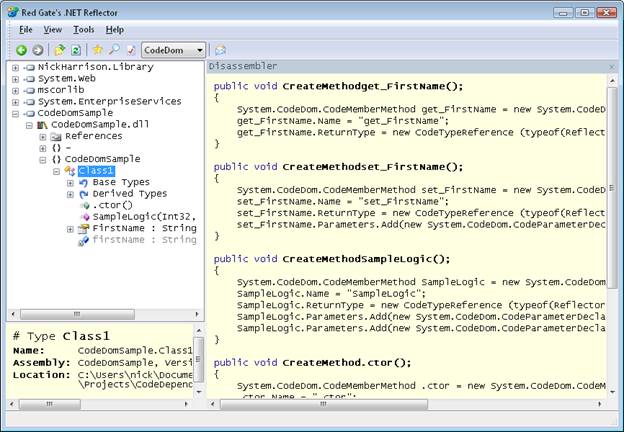
Task: Click the Base Types arrow icon
Action: (84, 183)
